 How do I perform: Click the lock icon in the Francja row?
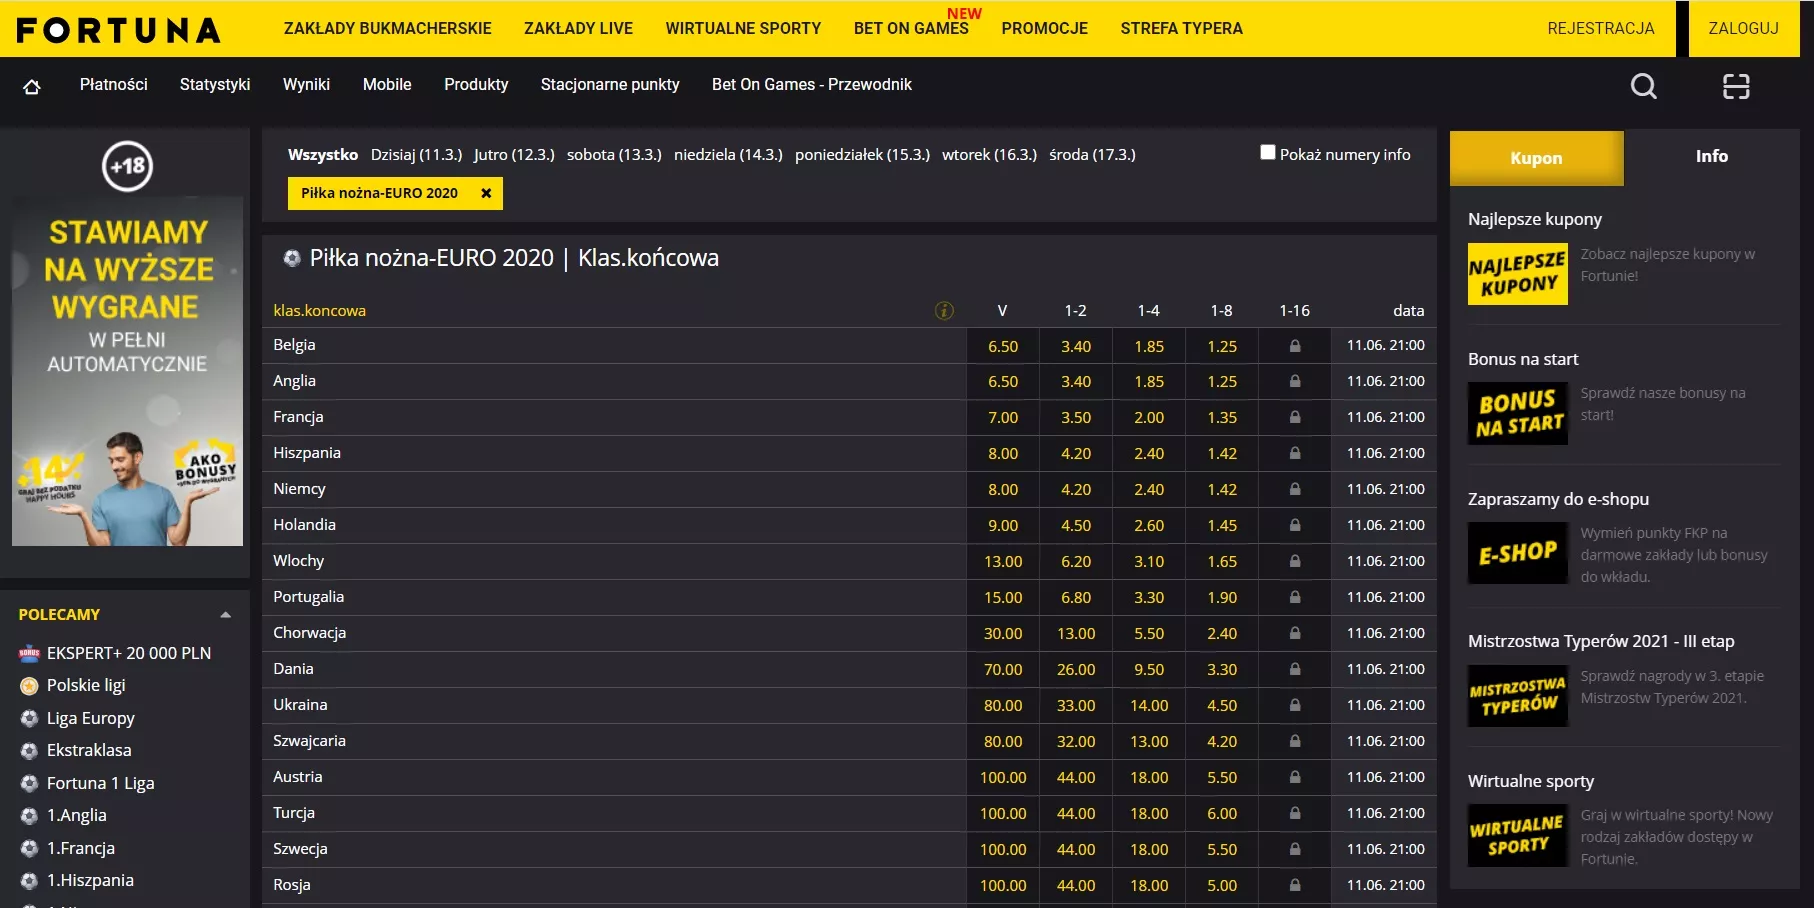1295,417
